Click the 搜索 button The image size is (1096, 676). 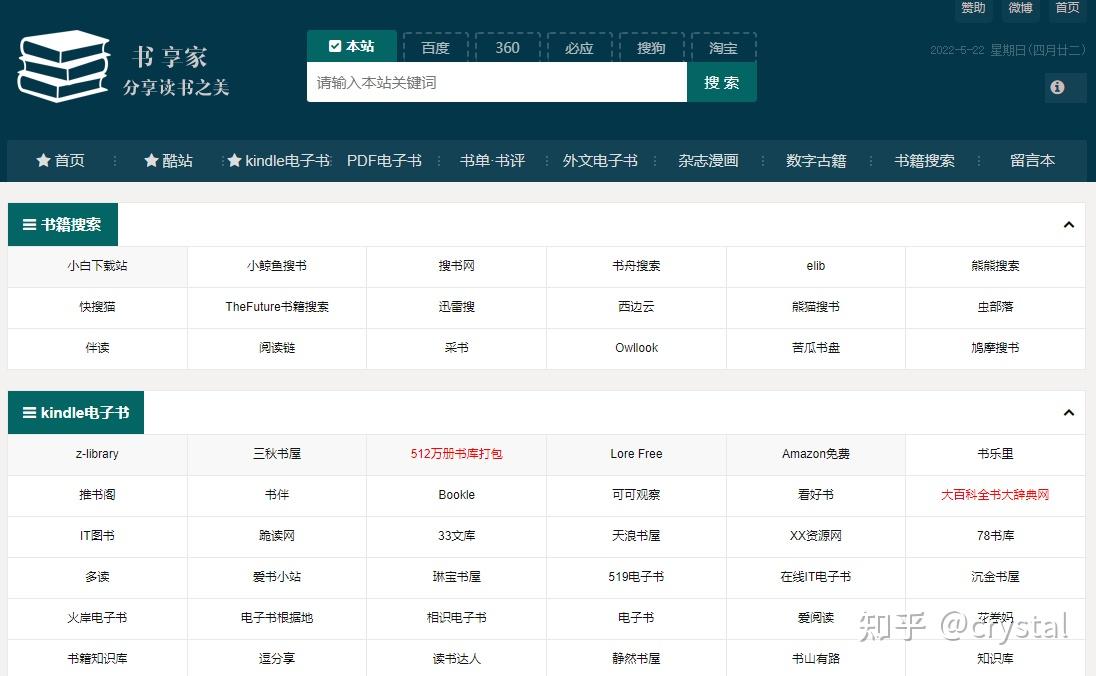point(722,82)
